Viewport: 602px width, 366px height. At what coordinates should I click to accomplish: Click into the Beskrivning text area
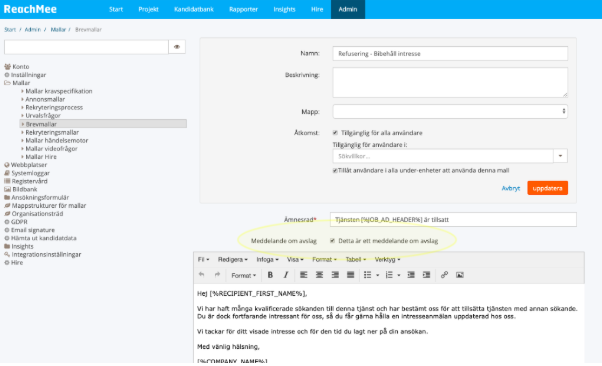(x=450, y=83)
